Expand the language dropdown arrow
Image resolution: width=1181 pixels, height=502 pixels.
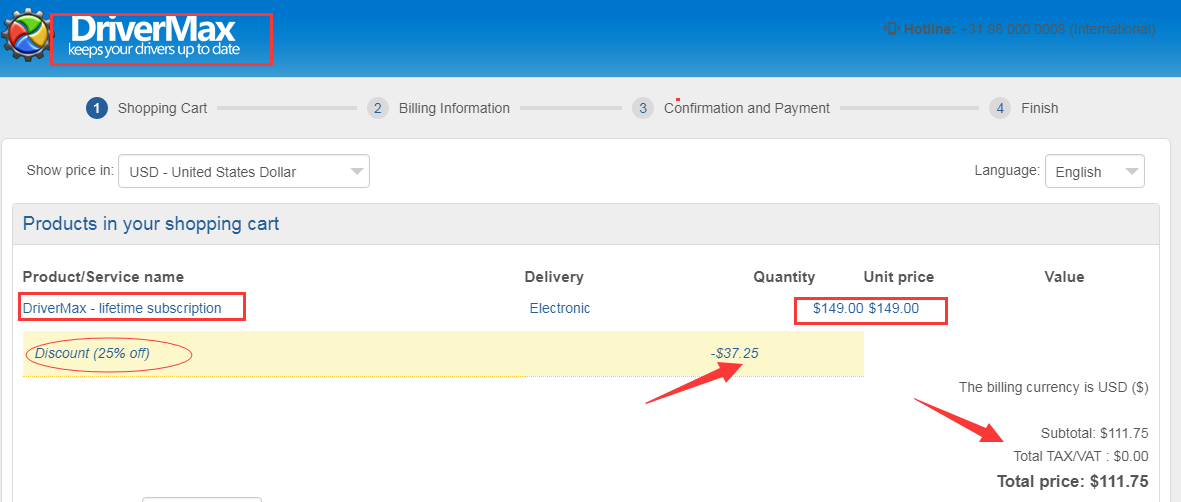[1131, 172]
